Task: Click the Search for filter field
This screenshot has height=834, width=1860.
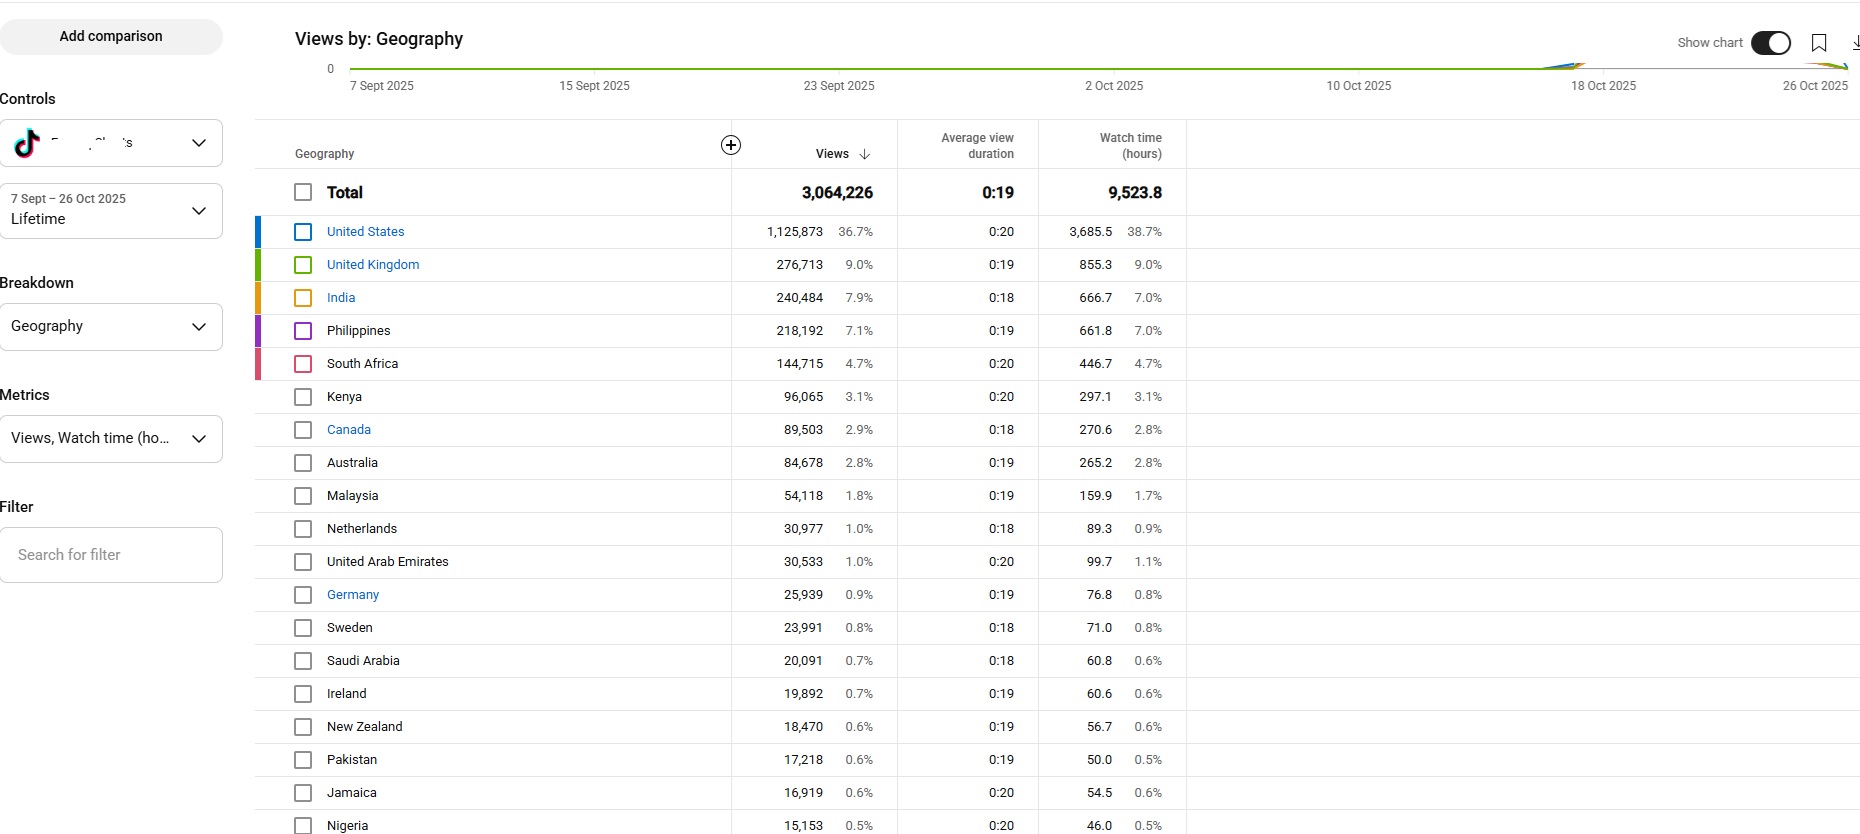Action: click(111, 555)
